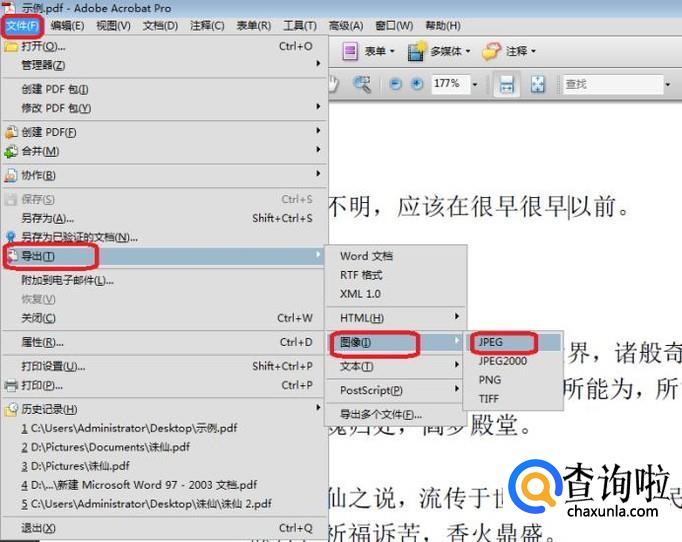Expand the Forms toolbar dropdown arrow
The height and width of the screenshot is (542, 682).
pyautogui.click(x=392, y=51)
